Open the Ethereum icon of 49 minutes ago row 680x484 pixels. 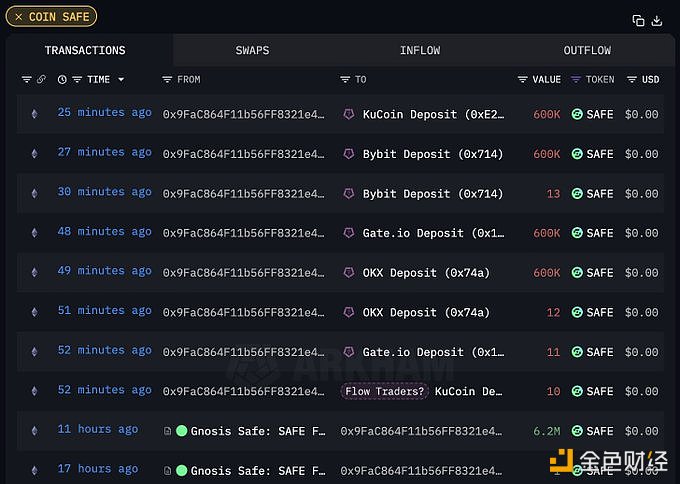[34, 272]
